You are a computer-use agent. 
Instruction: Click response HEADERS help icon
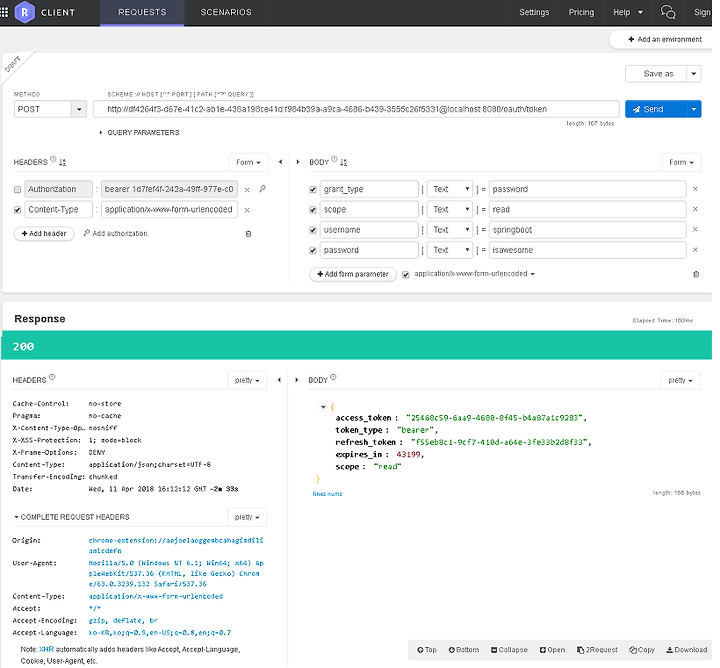point(52,377)
